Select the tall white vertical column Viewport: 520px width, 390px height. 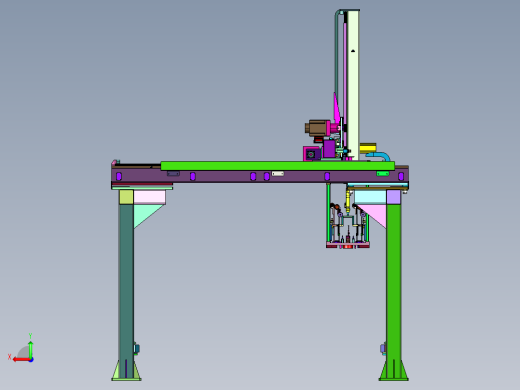353,85
